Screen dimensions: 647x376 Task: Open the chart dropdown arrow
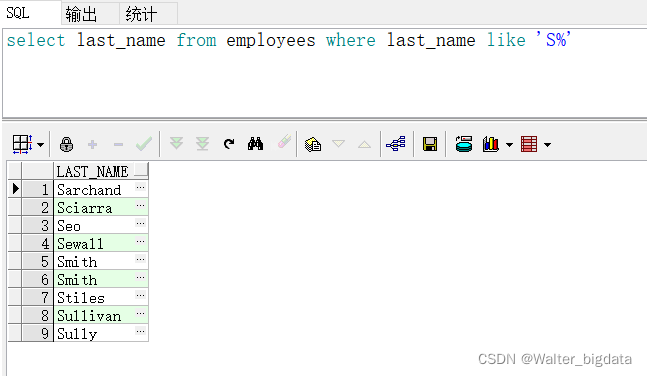pyautogui.click(x=510, y=145)
